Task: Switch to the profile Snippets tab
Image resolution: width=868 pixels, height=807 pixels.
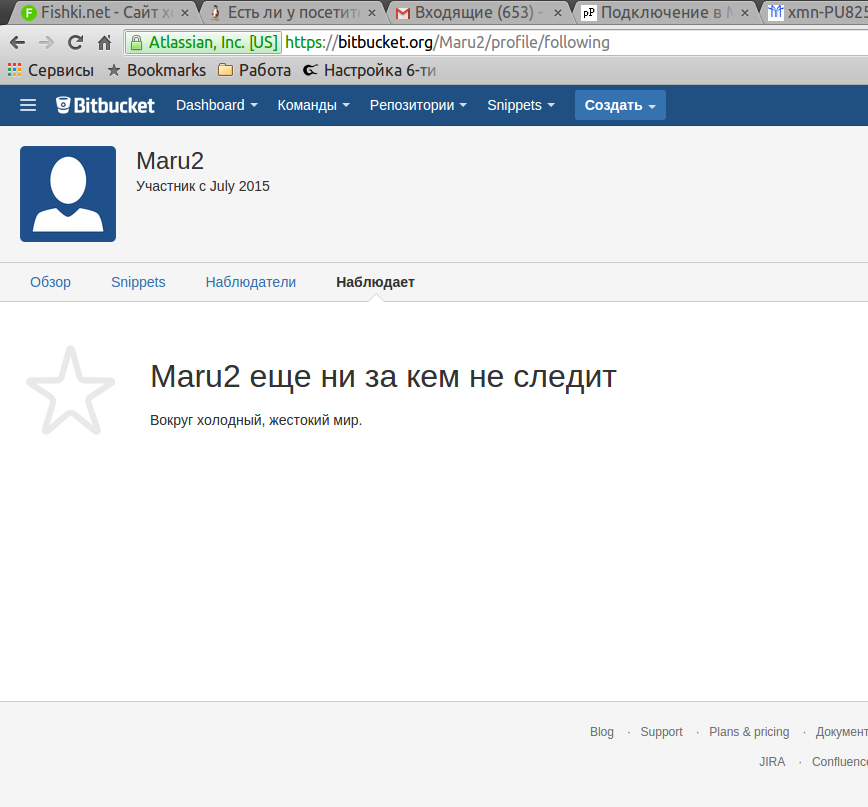Action: 138,282
